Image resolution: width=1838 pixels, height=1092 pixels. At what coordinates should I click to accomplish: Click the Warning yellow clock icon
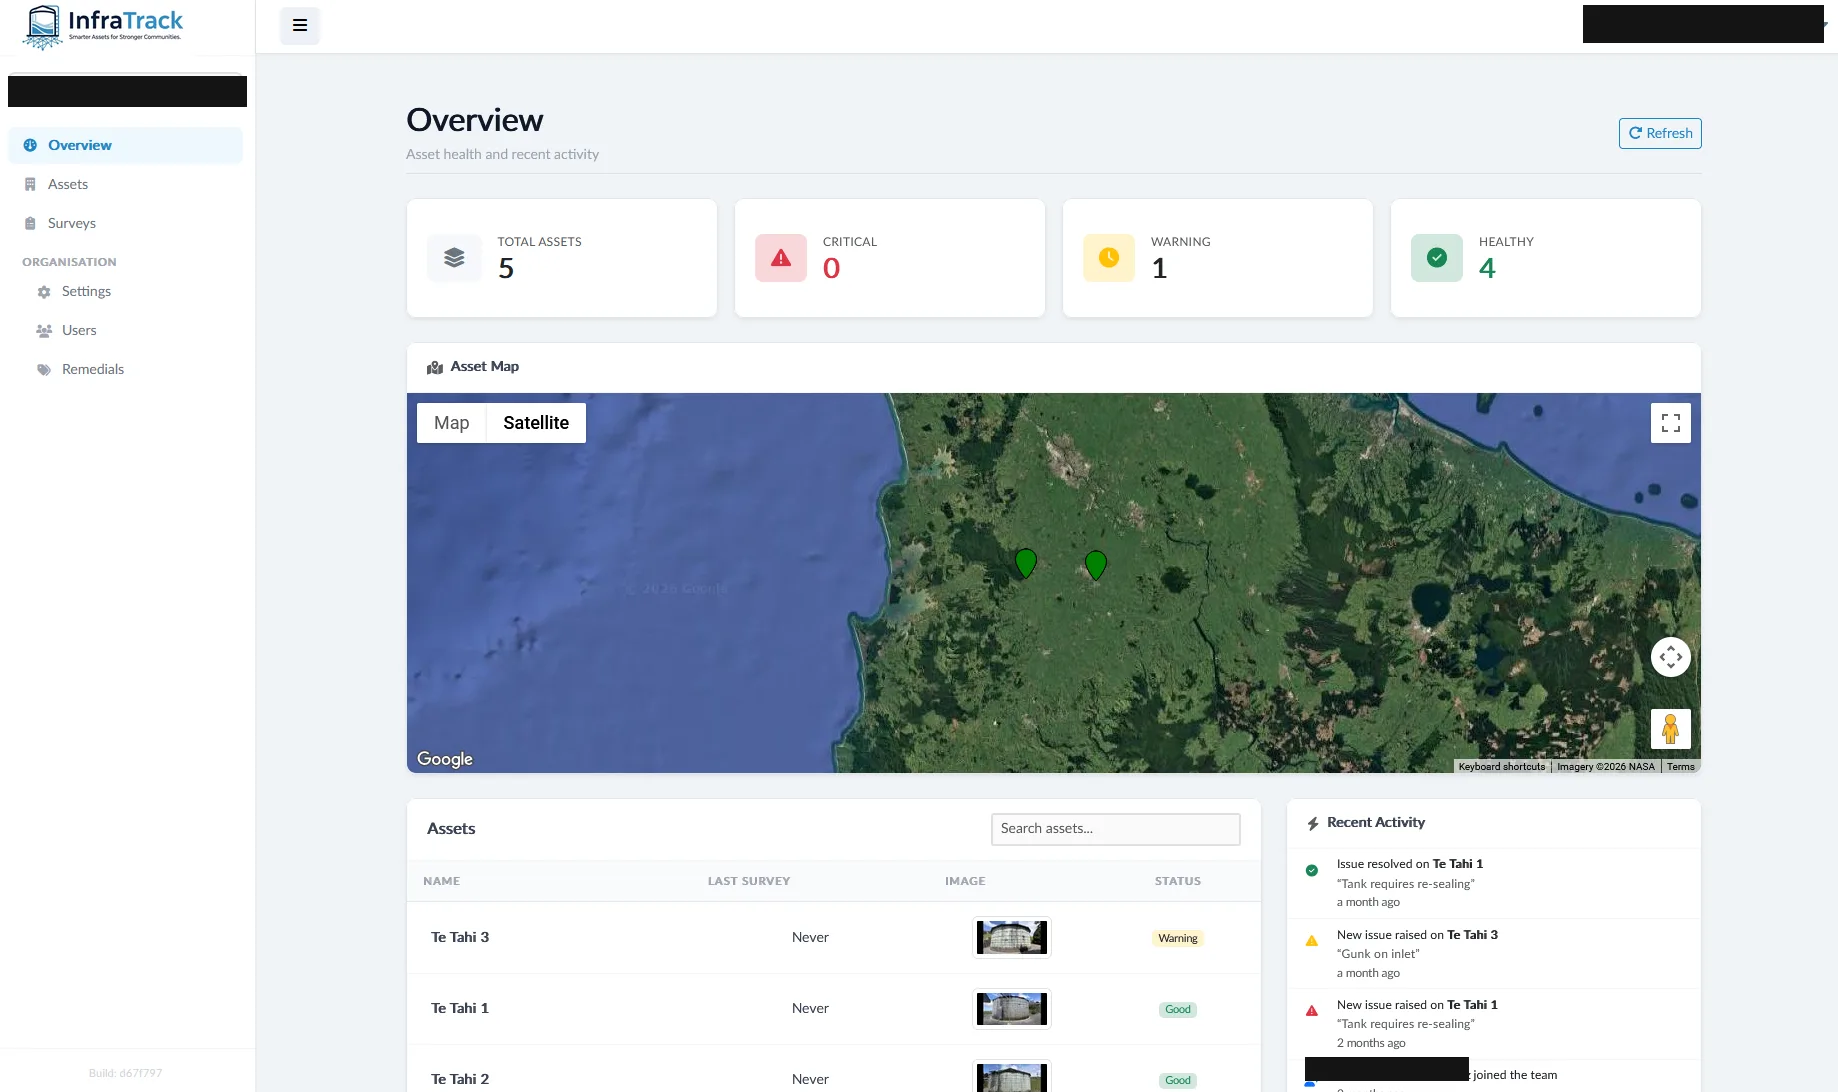[1109, 258]
